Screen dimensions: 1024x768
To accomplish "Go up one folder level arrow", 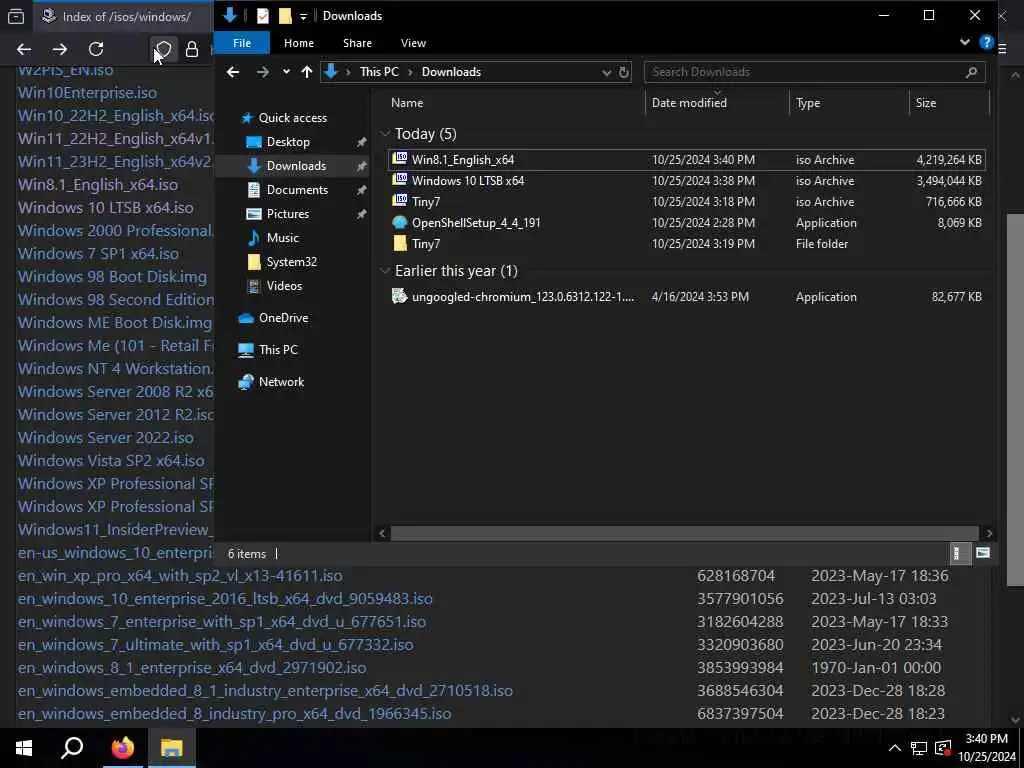I will click(307, 72).
